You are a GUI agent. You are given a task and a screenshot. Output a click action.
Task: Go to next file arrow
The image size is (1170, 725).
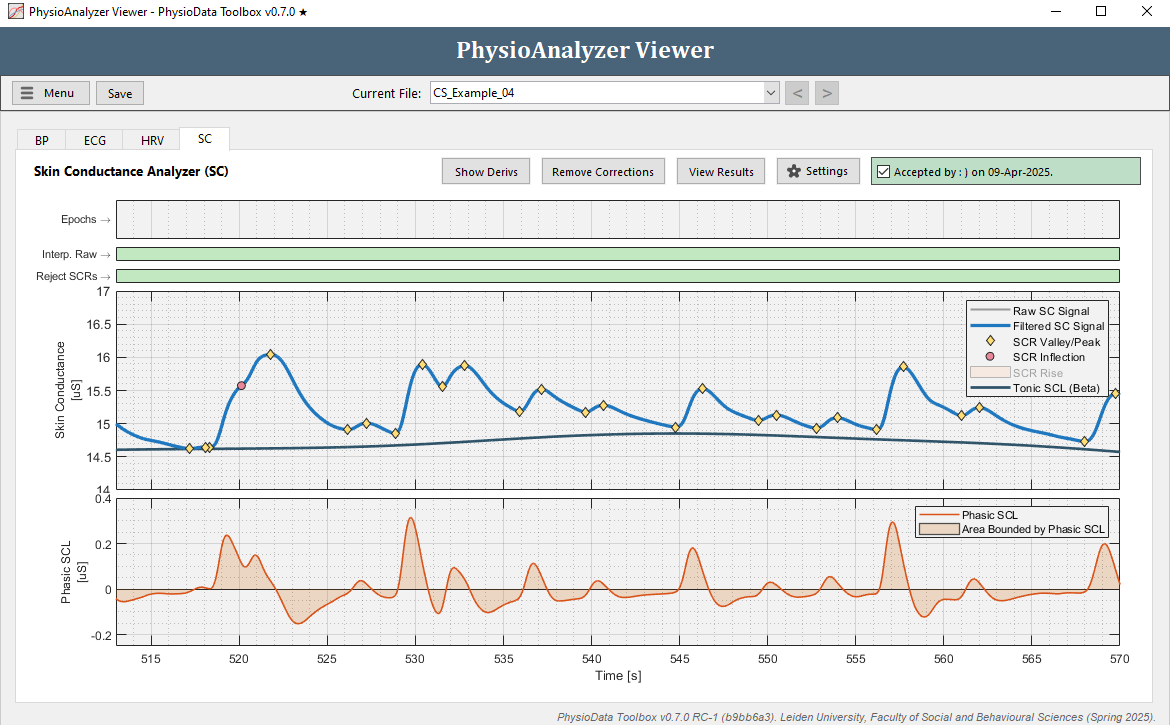827,93
